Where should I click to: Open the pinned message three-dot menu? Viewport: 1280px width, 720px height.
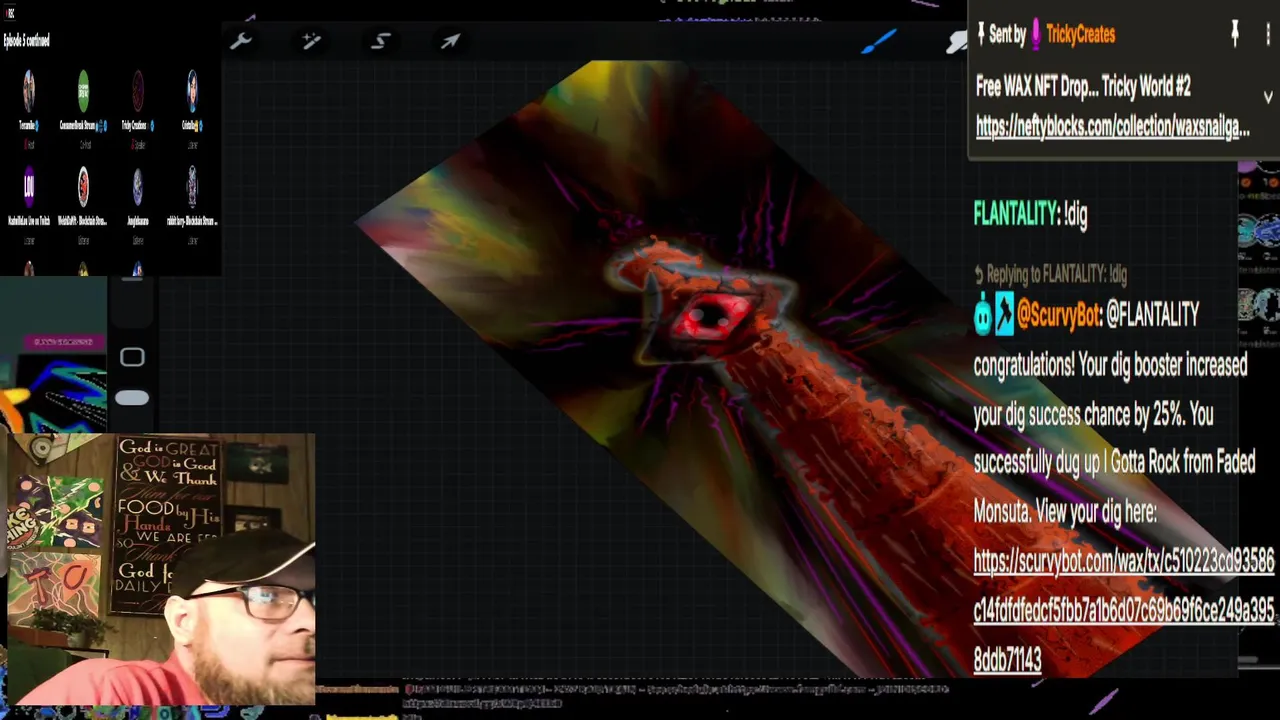pos(1268,34)
